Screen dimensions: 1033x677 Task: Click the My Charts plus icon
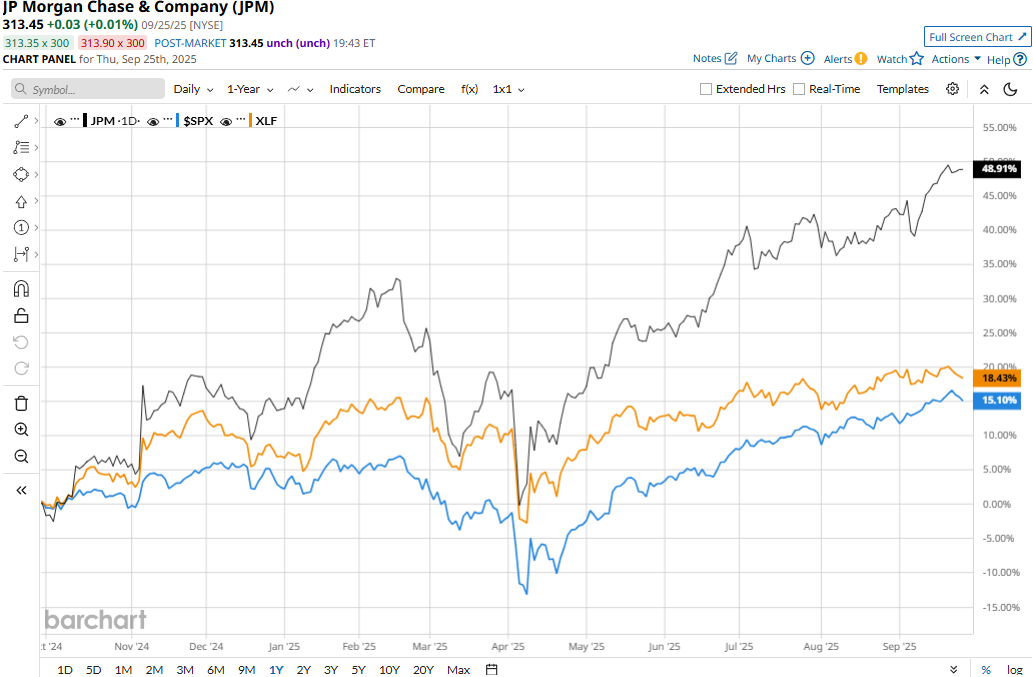(x=808, y=58)
